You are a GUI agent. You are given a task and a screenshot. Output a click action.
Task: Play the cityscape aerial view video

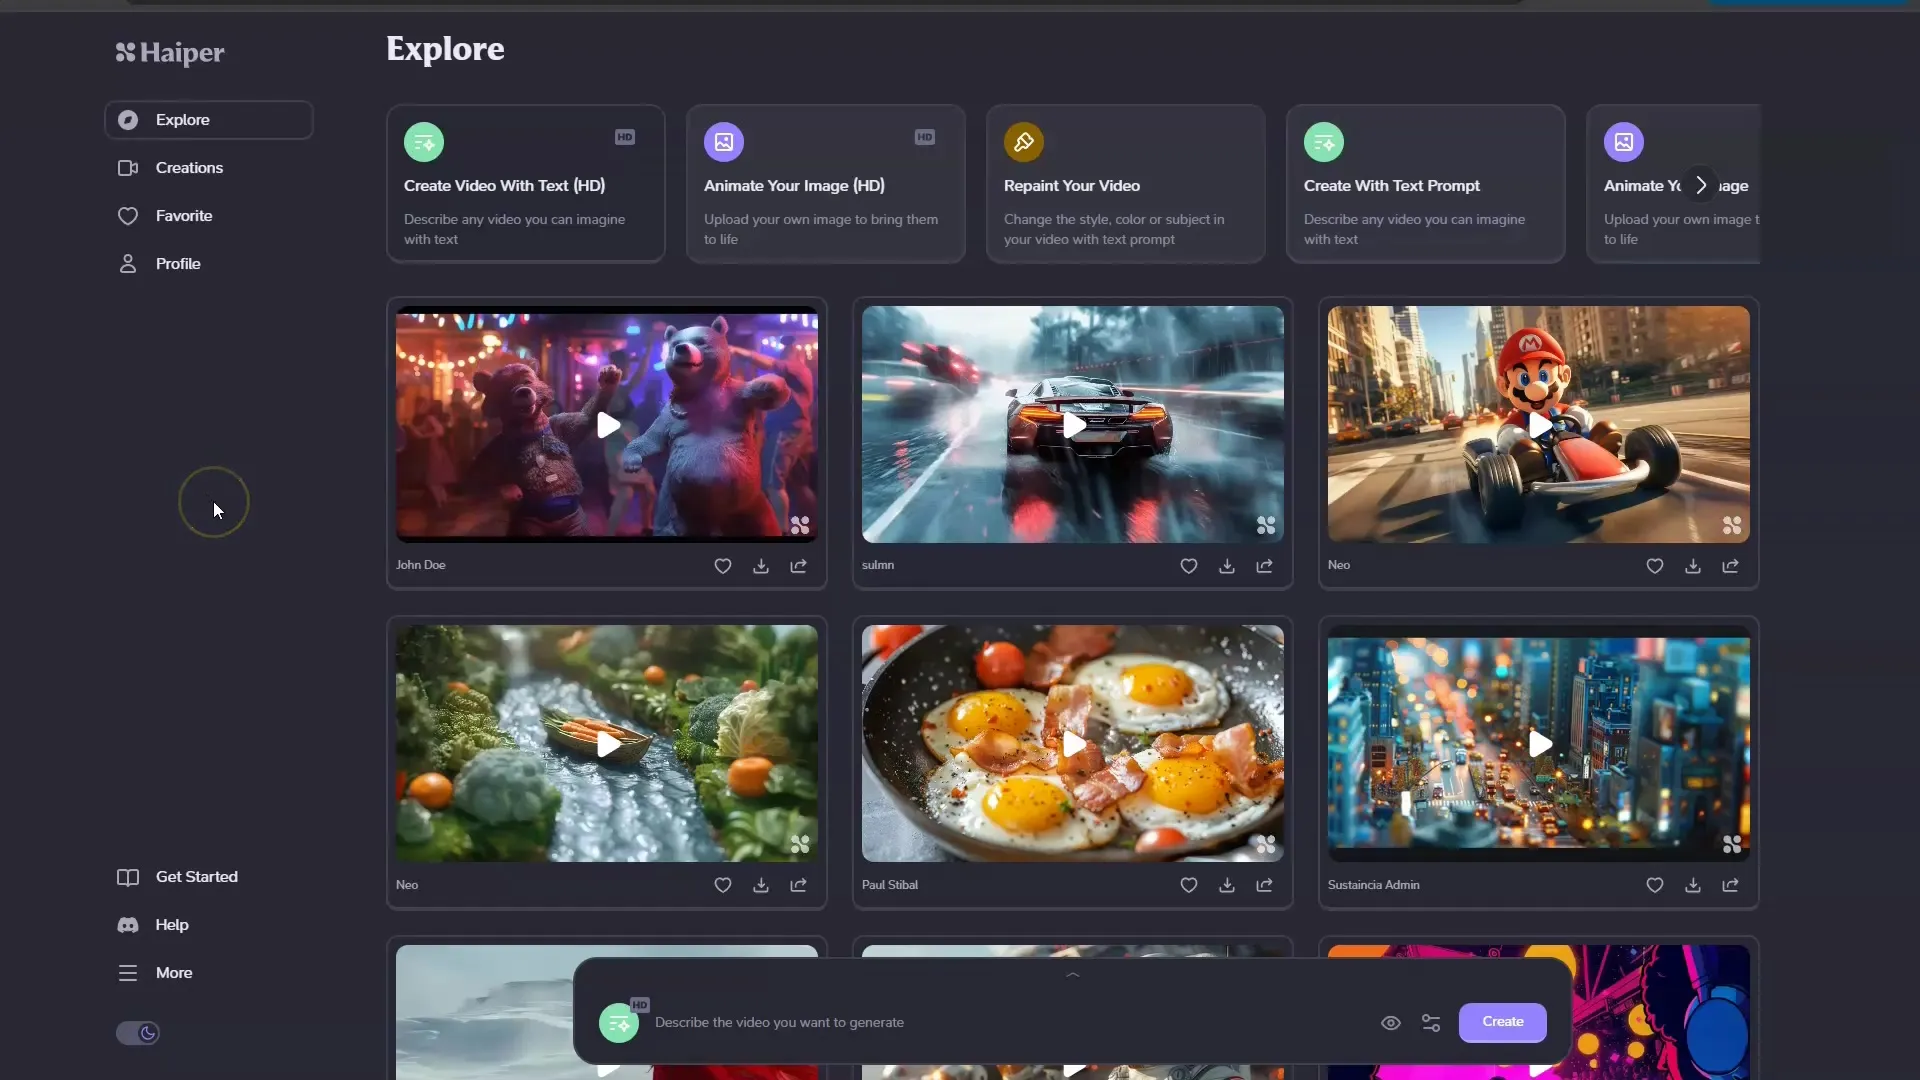tap(1539, 742)
